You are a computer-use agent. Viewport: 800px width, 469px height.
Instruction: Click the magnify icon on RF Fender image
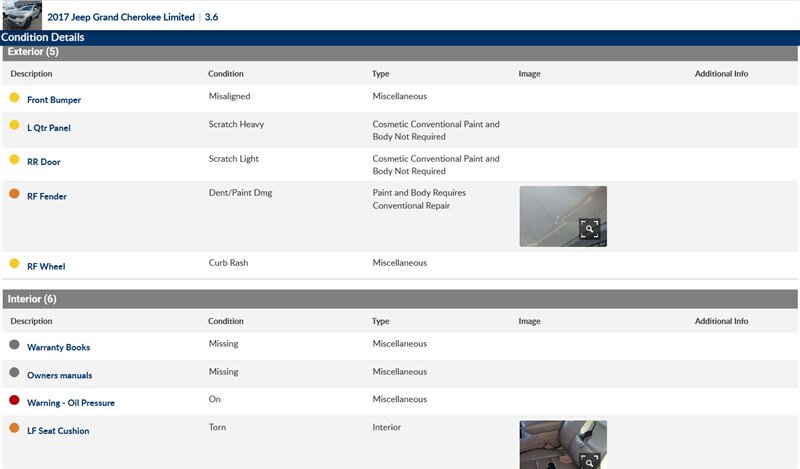[590, 229]
